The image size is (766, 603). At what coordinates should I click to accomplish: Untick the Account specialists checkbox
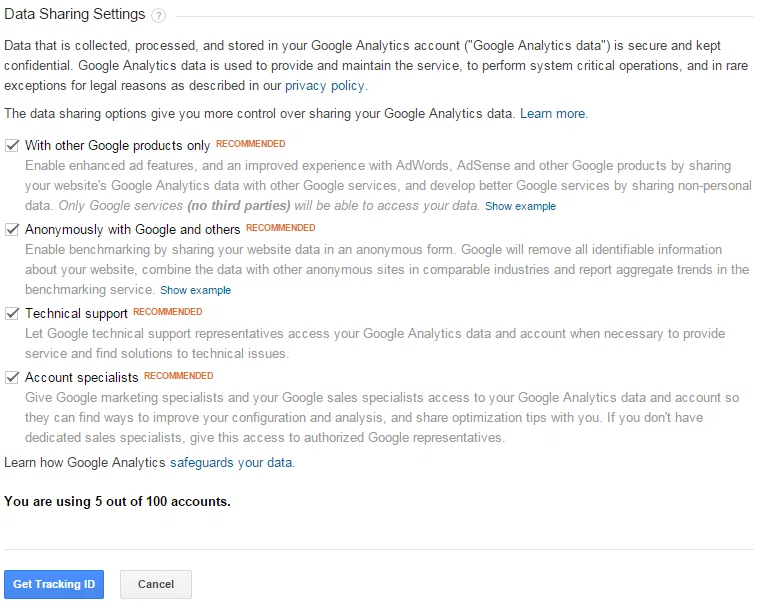(12, 377)
